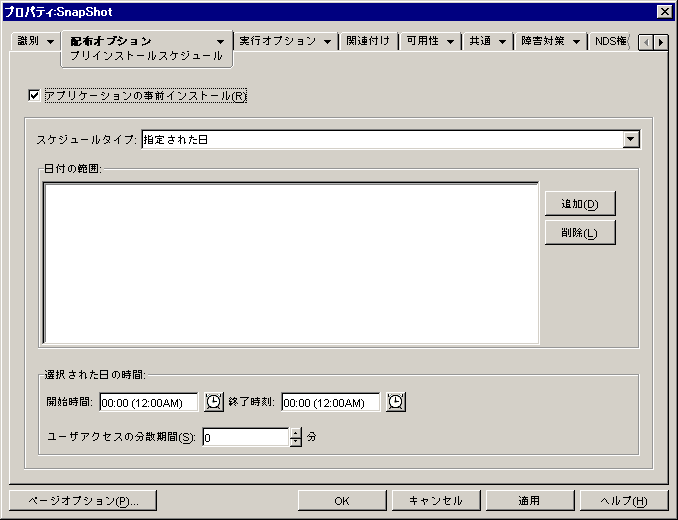The height and width of the screenshot is (520, 678).
Task: Expand the 配布オプション tab dropdown arrow
Action: click(x=221, y=42)
